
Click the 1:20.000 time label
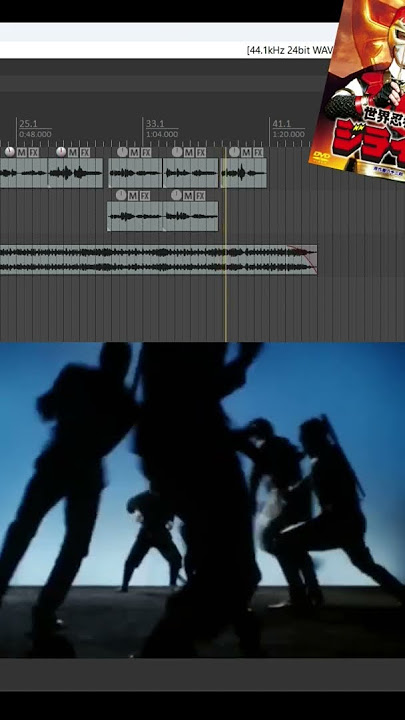288,134
